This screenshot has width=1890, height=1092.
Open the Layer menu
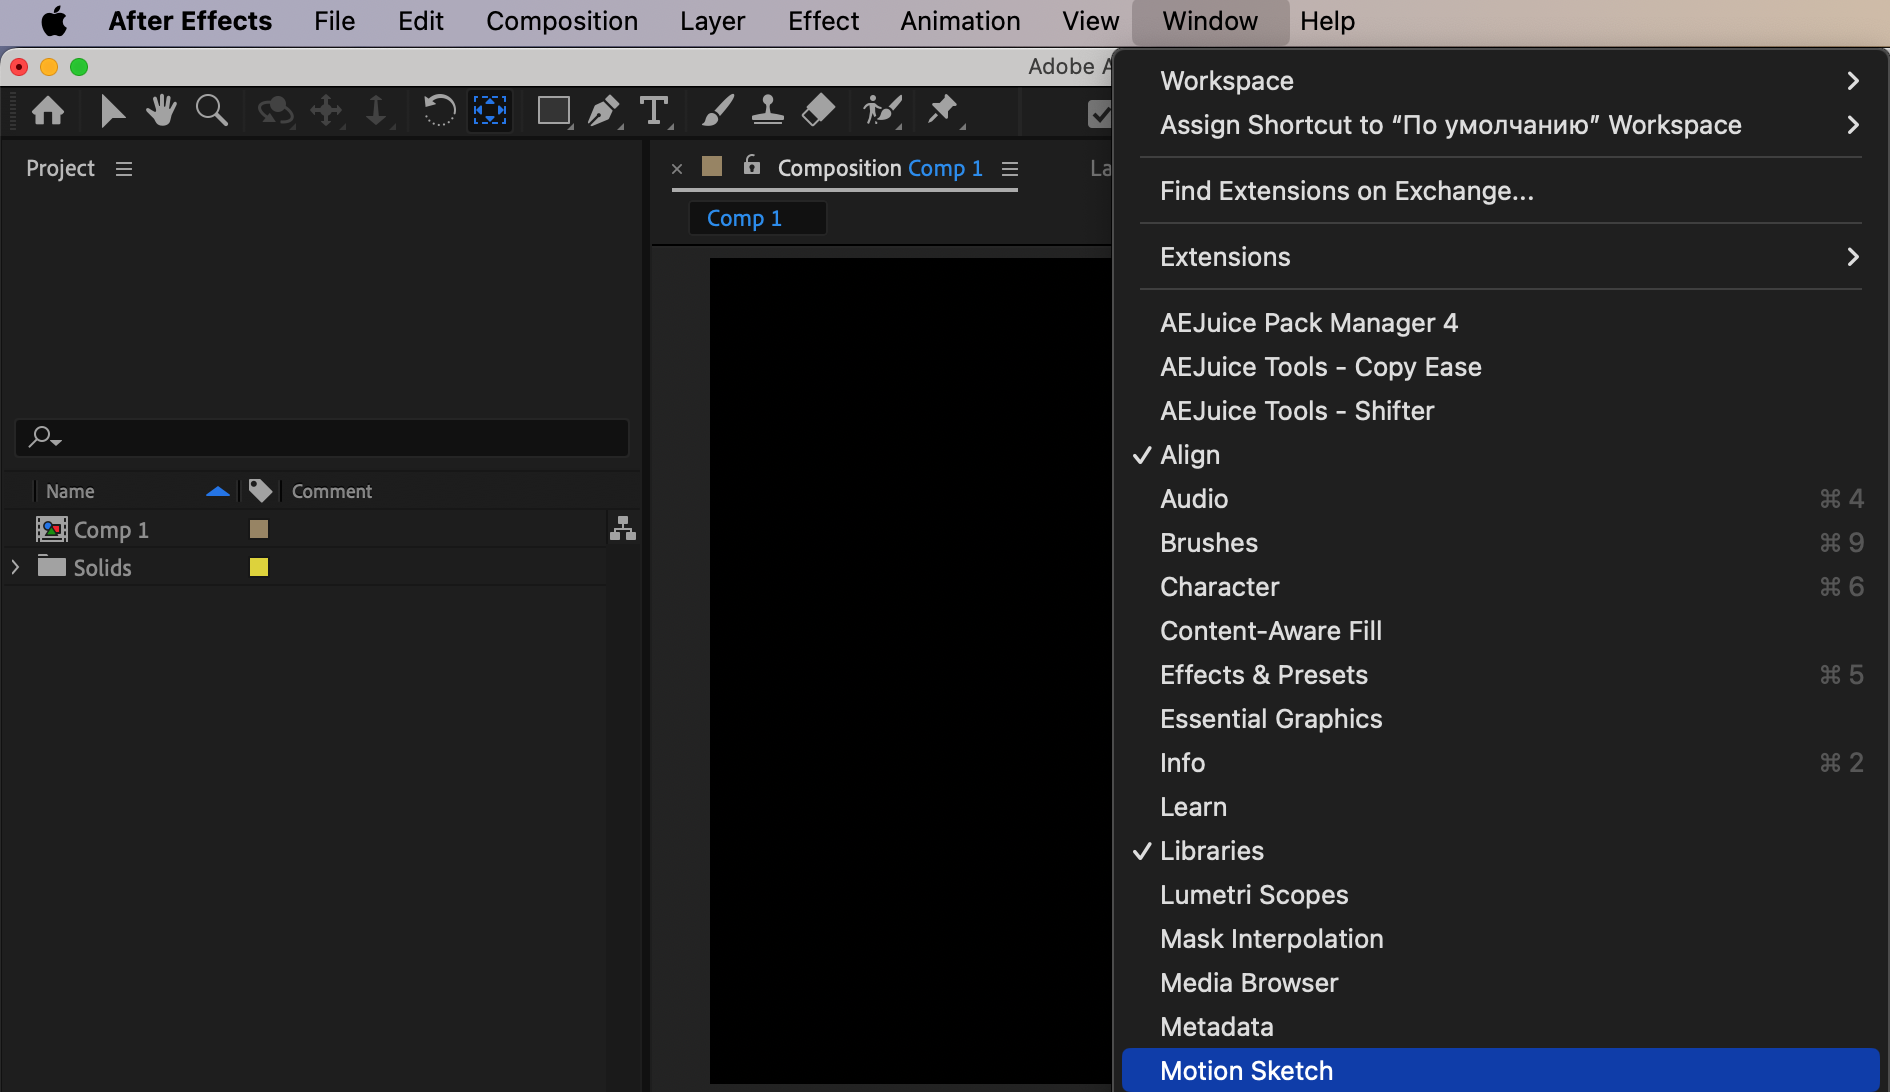[x=712, y=21]
